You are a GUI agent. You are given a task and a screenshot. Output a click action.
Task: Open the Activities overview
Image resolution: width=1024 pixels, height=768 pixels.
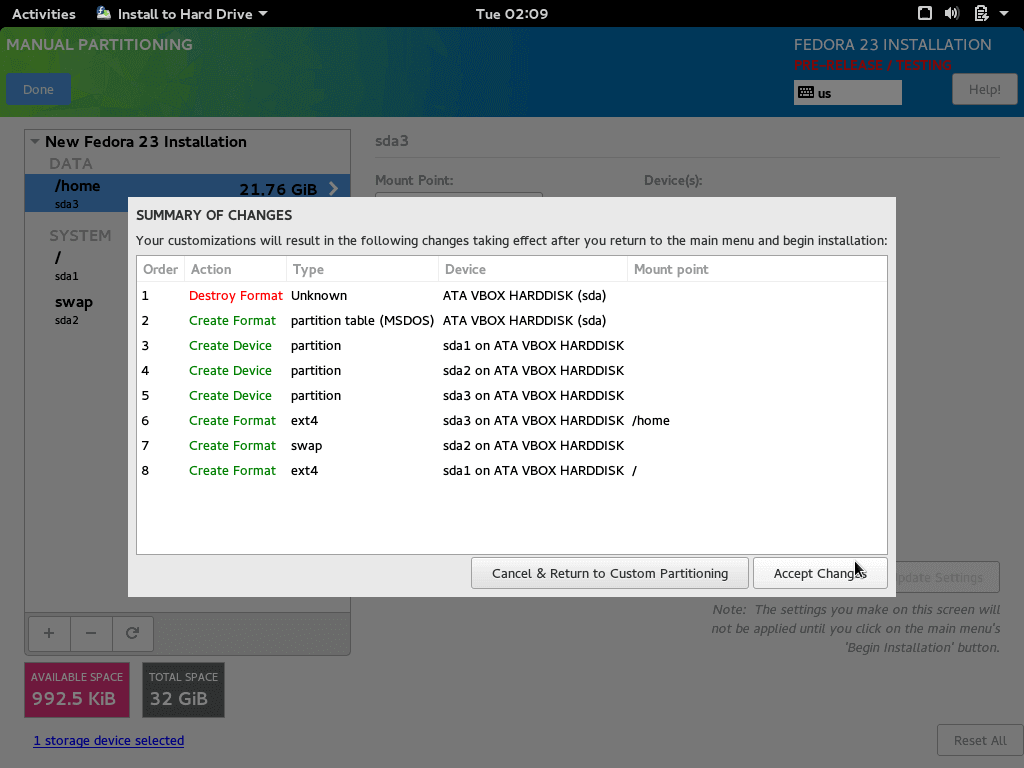pyautogui.click(x=44, y=14)
